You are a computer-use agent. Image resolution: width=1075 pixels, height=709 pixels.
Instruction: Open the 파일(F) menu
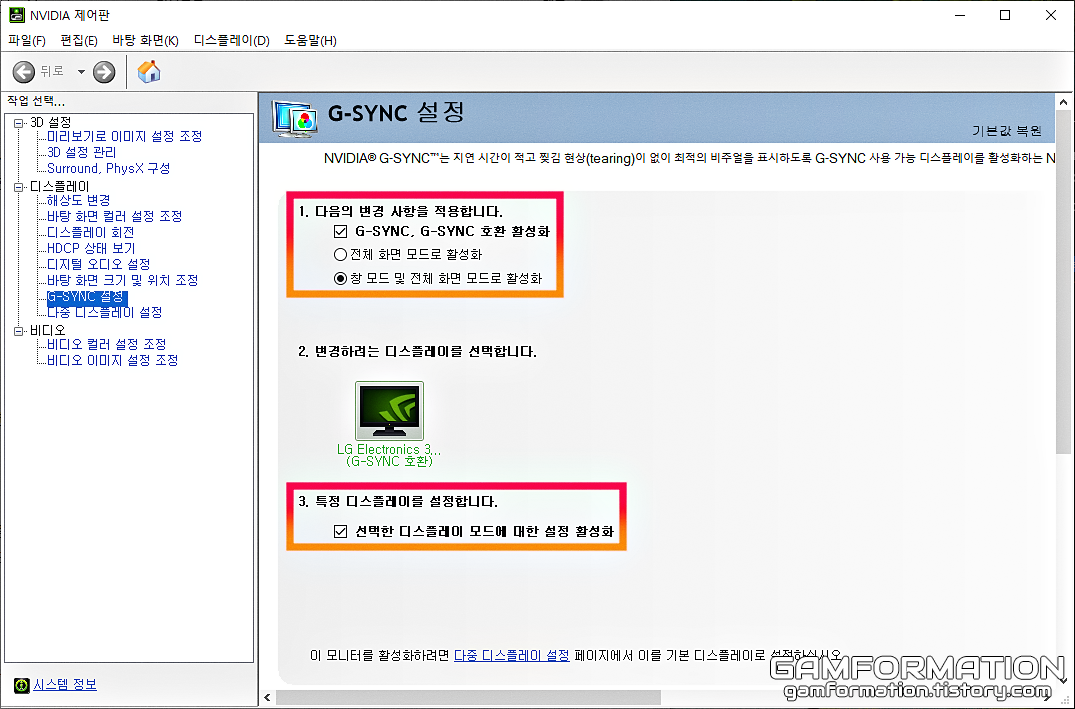[27, 40]
